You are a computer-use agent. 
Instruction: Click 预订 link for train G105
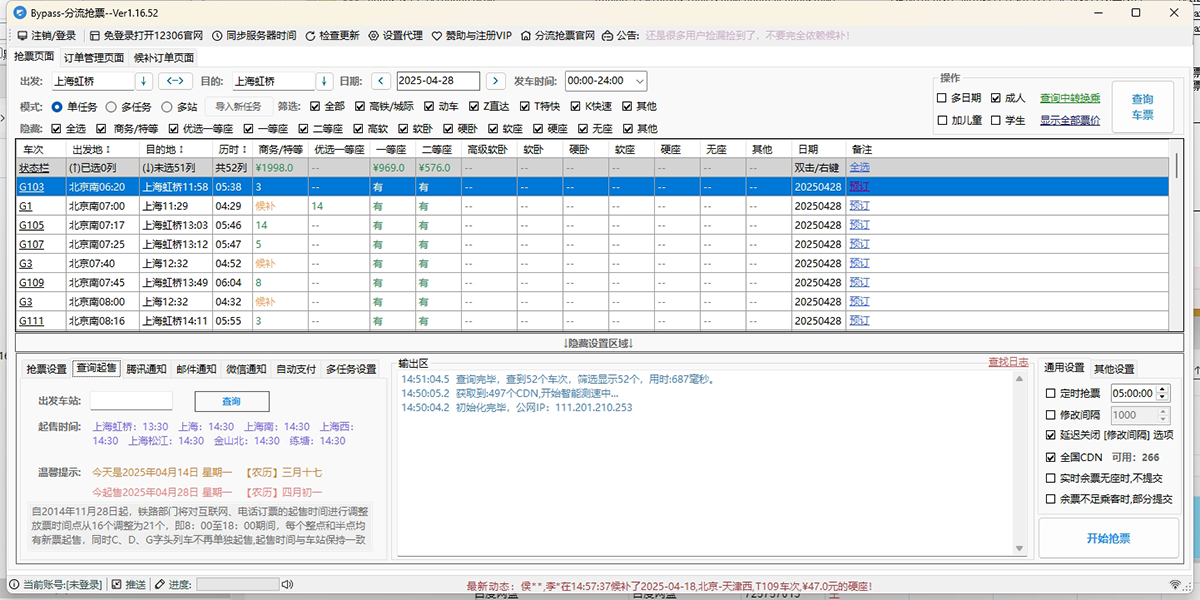coord(859,224)
